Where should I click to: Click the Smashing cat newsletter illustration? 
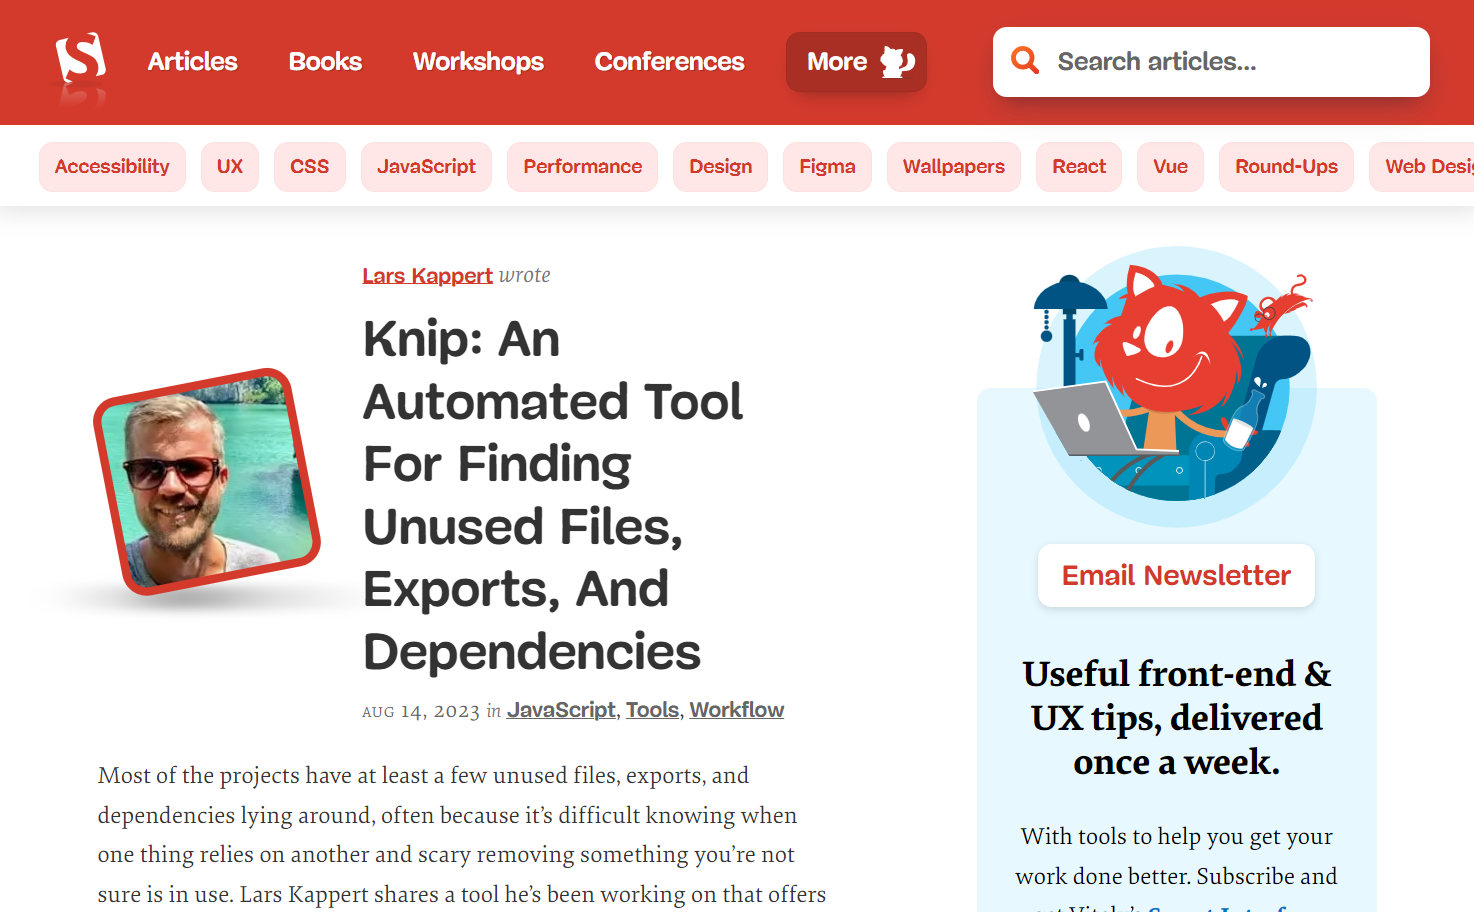[1175, 387]
